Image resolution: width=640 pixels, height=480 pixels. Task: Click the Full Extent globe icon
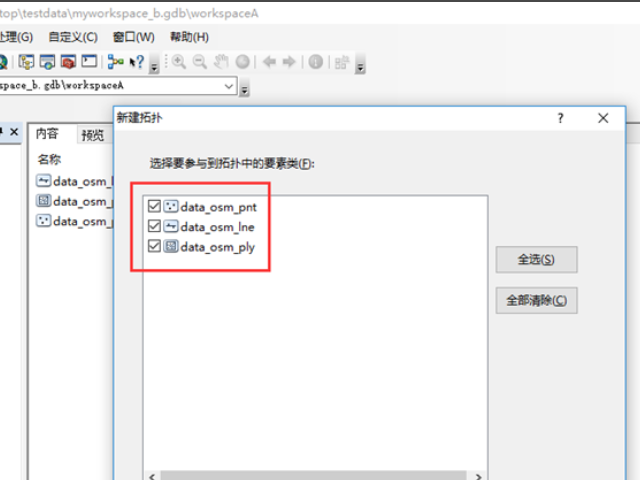click(242, 62)
